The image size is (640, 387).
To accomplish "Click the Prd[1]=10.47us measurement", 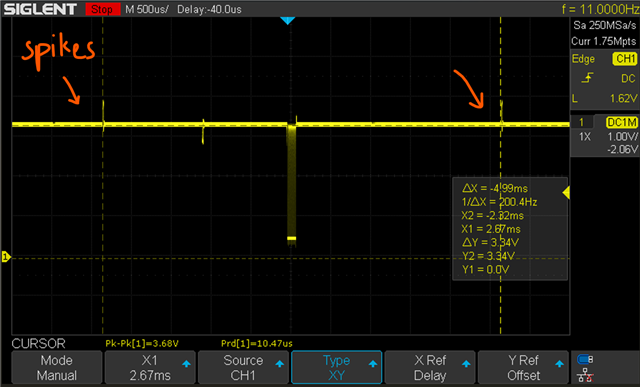I will [x=257, y=343].
